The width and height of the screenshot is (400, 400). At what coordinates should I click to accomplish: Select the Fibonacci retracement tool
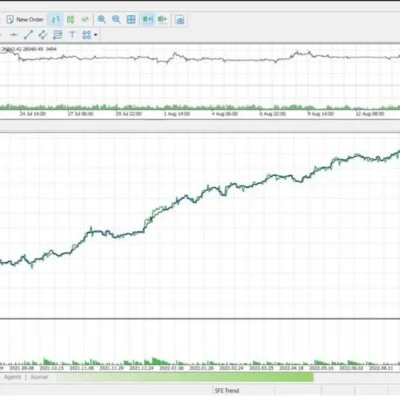point(57,35)
